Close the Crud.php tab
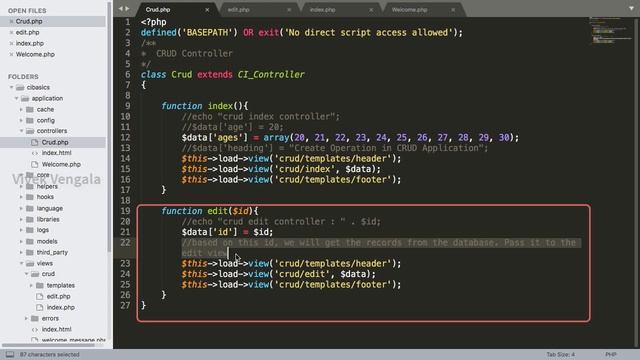The height and width of the screenshot is (360, 640). (x=207, y=10)
